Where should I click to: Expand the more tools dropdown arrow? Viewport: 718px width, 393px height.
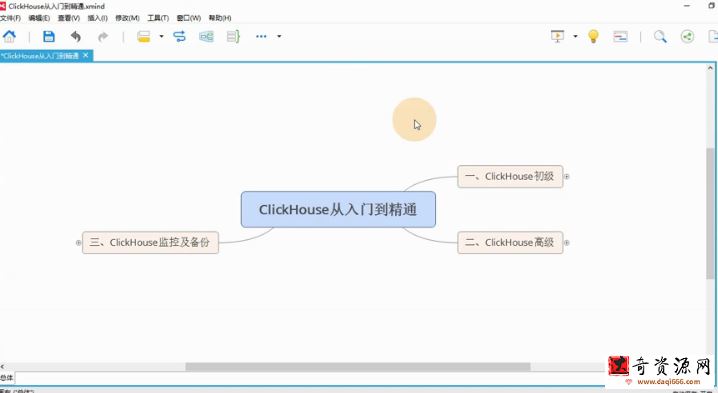point(279,37)
